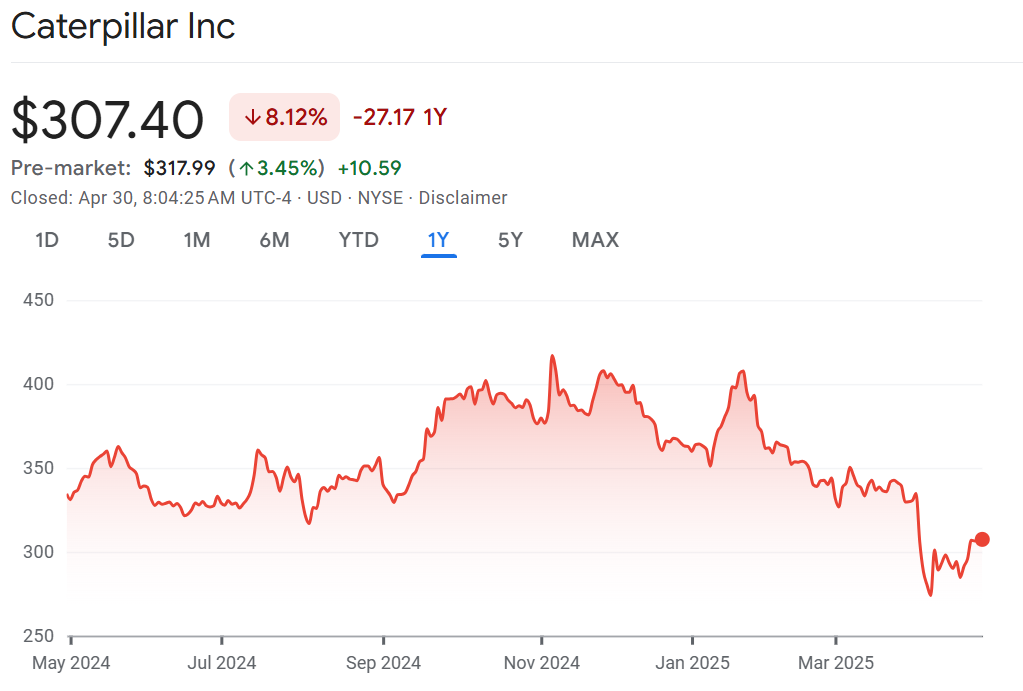
Task: Show the 6M price history
Action: (274, 240)
